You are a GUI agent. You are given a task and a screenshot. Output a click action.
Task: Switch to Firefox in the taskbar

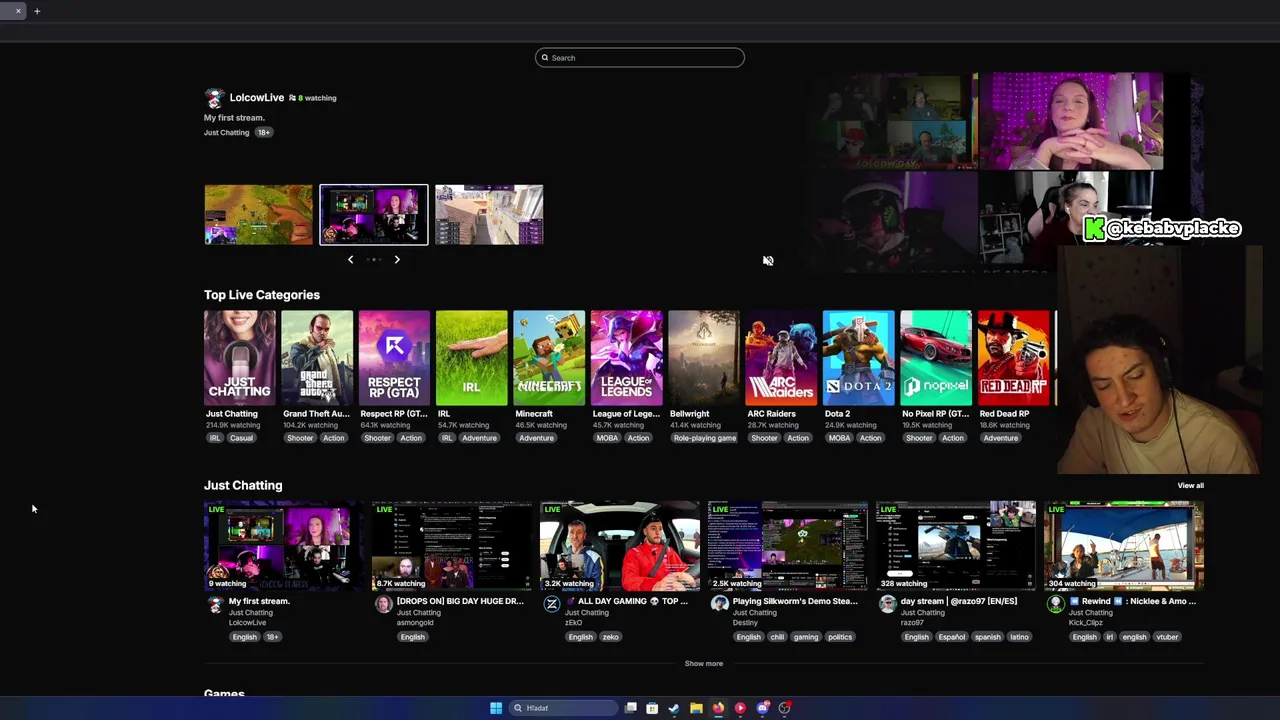coord(718,708)
